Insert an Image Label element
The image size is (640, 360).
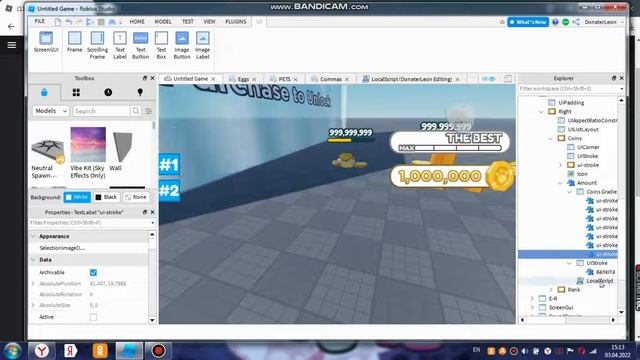tap(202, 45)
